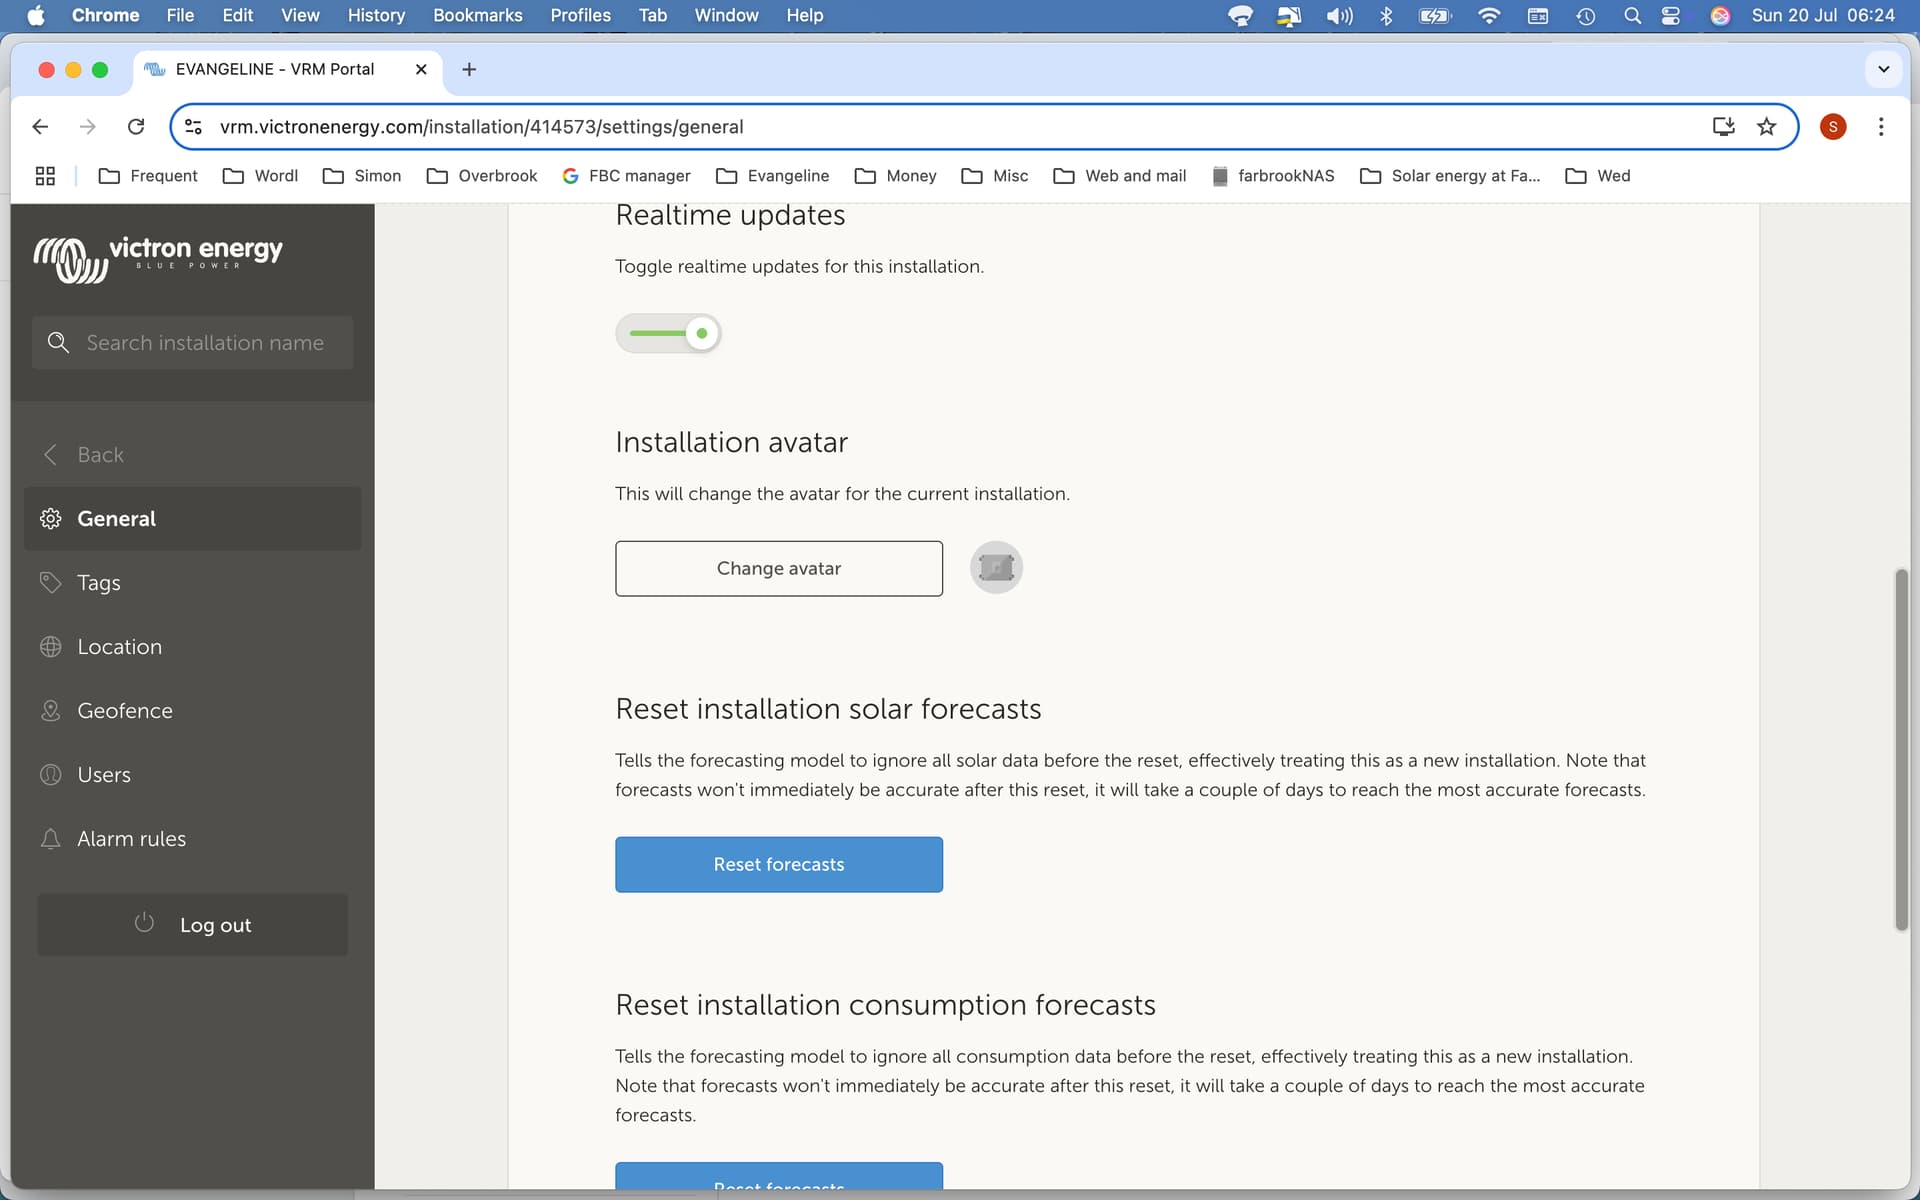
Task: Click the Victron Energy logo
Action: tap(158, 258)
